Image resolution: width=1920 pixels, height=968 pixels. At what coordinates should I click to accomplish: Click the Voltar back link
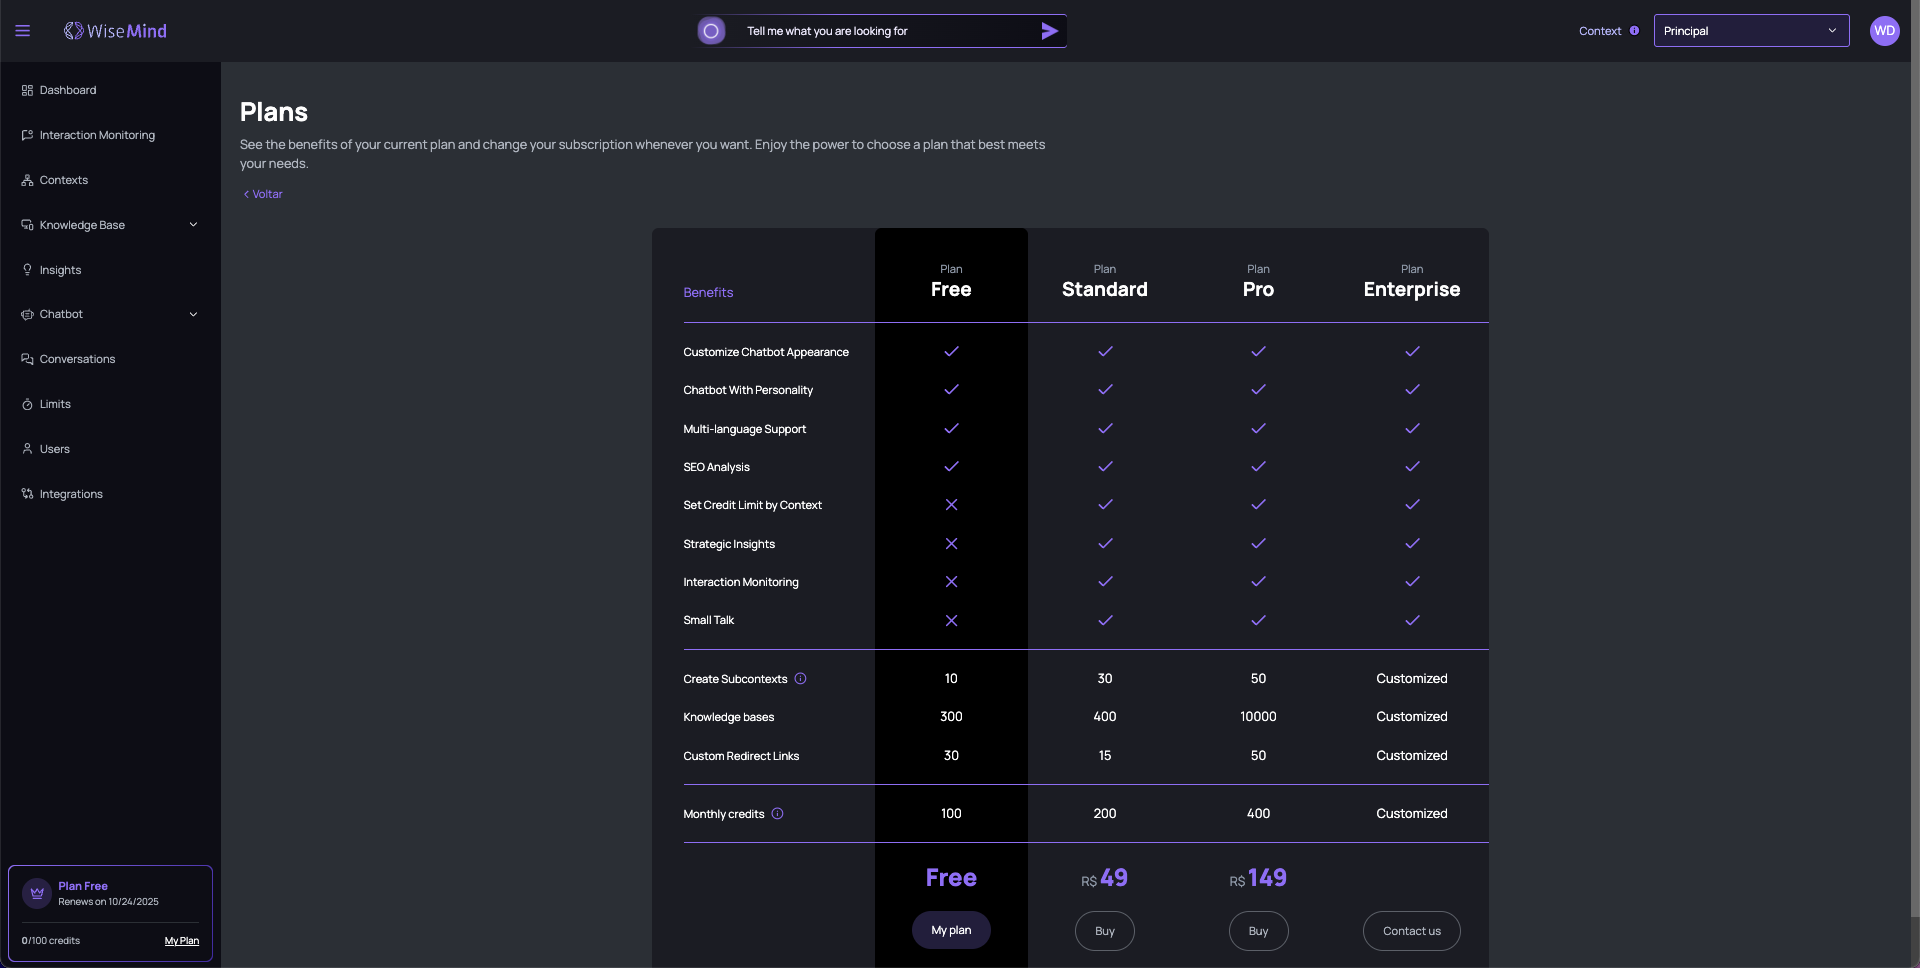click(264, 194)
